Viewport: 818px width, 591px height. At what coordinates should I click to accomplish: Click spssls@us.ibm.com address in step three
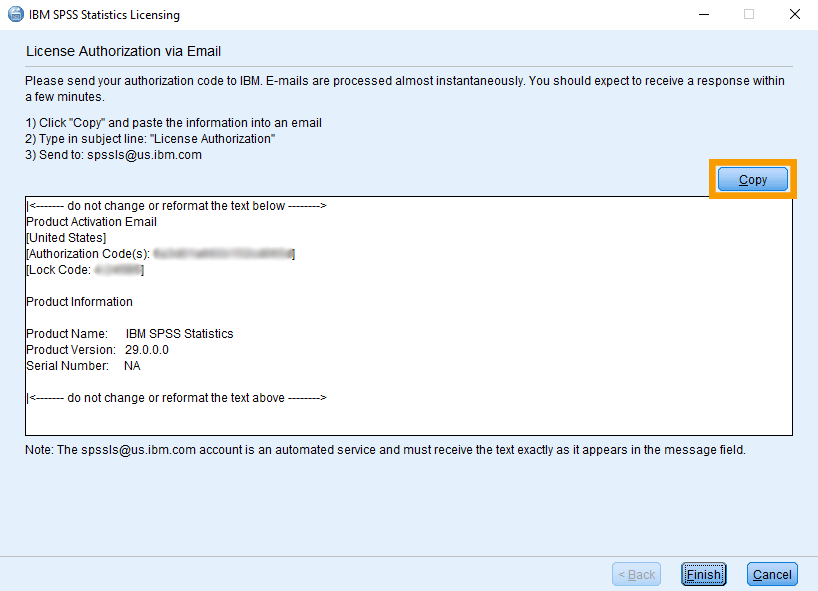click(x=145, y=155)
